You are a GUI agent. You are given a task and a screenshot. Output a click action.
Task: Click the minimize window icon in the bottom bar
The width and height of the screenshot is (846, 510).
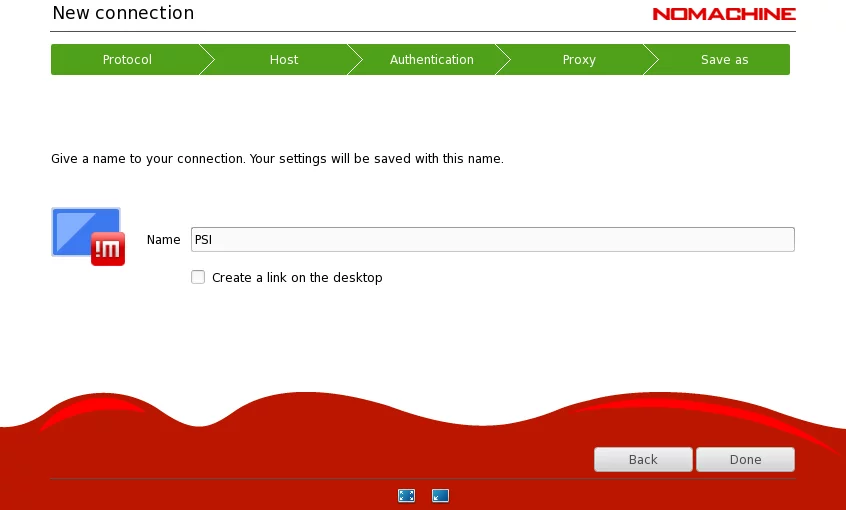coord(440,495)
